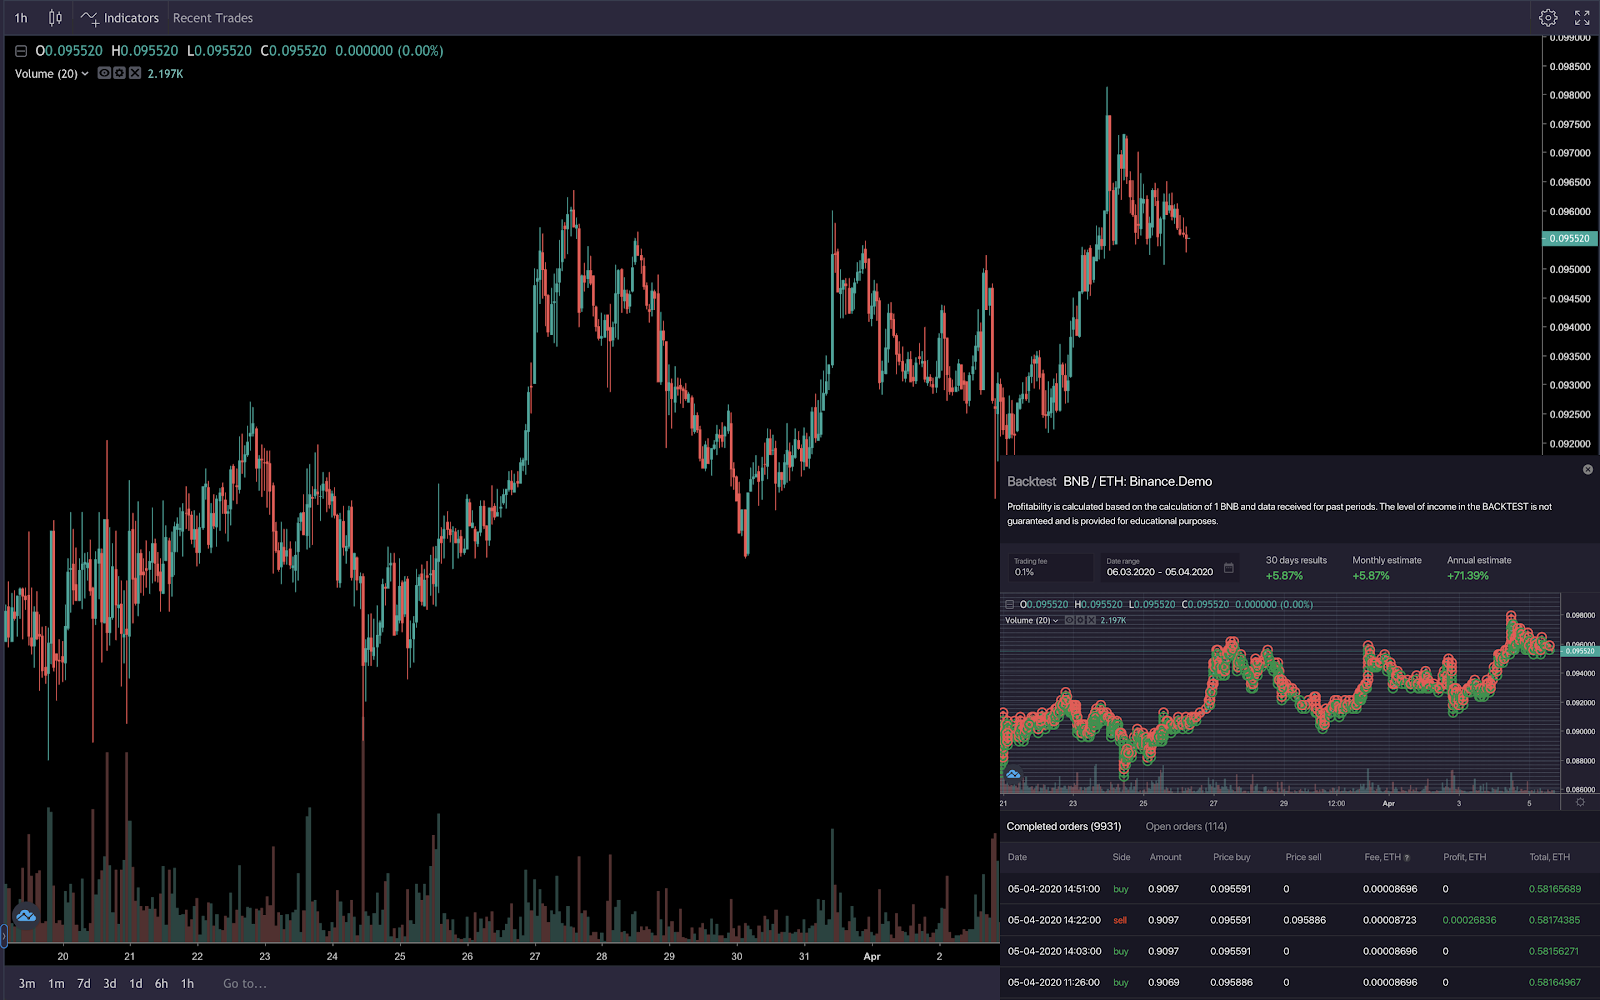1600x1000 pixels.
Task: Click the Total, ETH column header
Action: tap(1549, 857)
